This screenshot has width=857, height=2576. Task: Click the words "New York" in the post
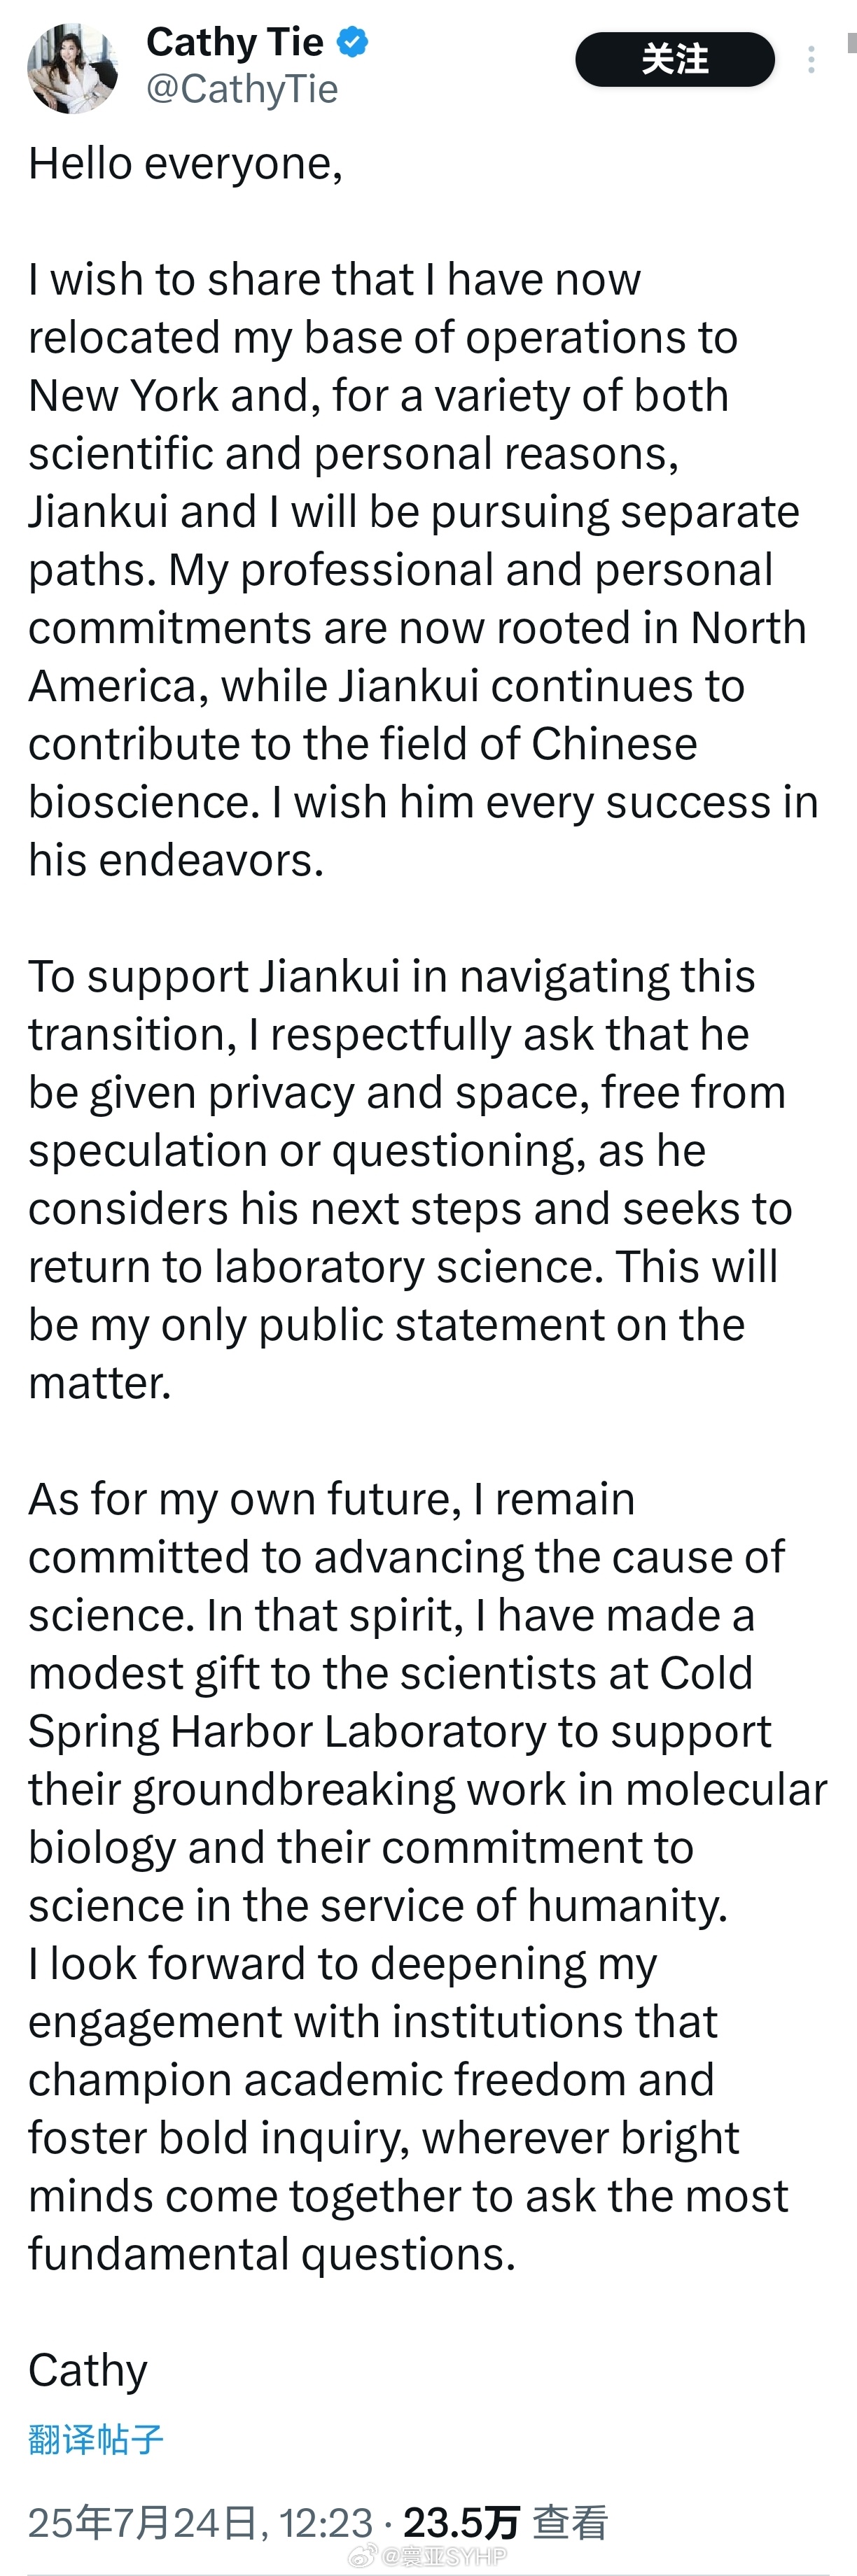(x=123, y=396)
